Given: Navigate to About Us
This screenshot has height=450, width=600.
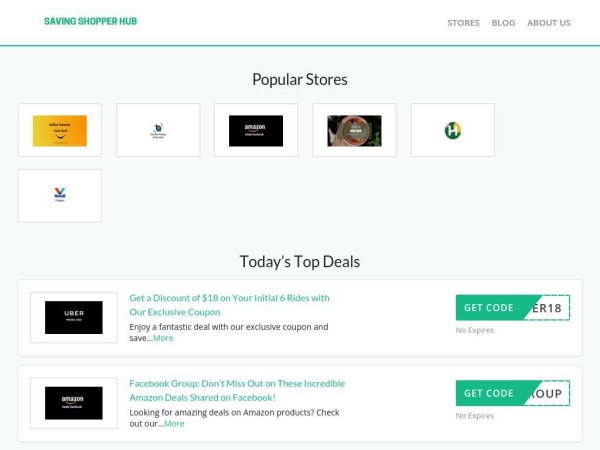Looking at the screenshot, I should [x=549, y=23].
